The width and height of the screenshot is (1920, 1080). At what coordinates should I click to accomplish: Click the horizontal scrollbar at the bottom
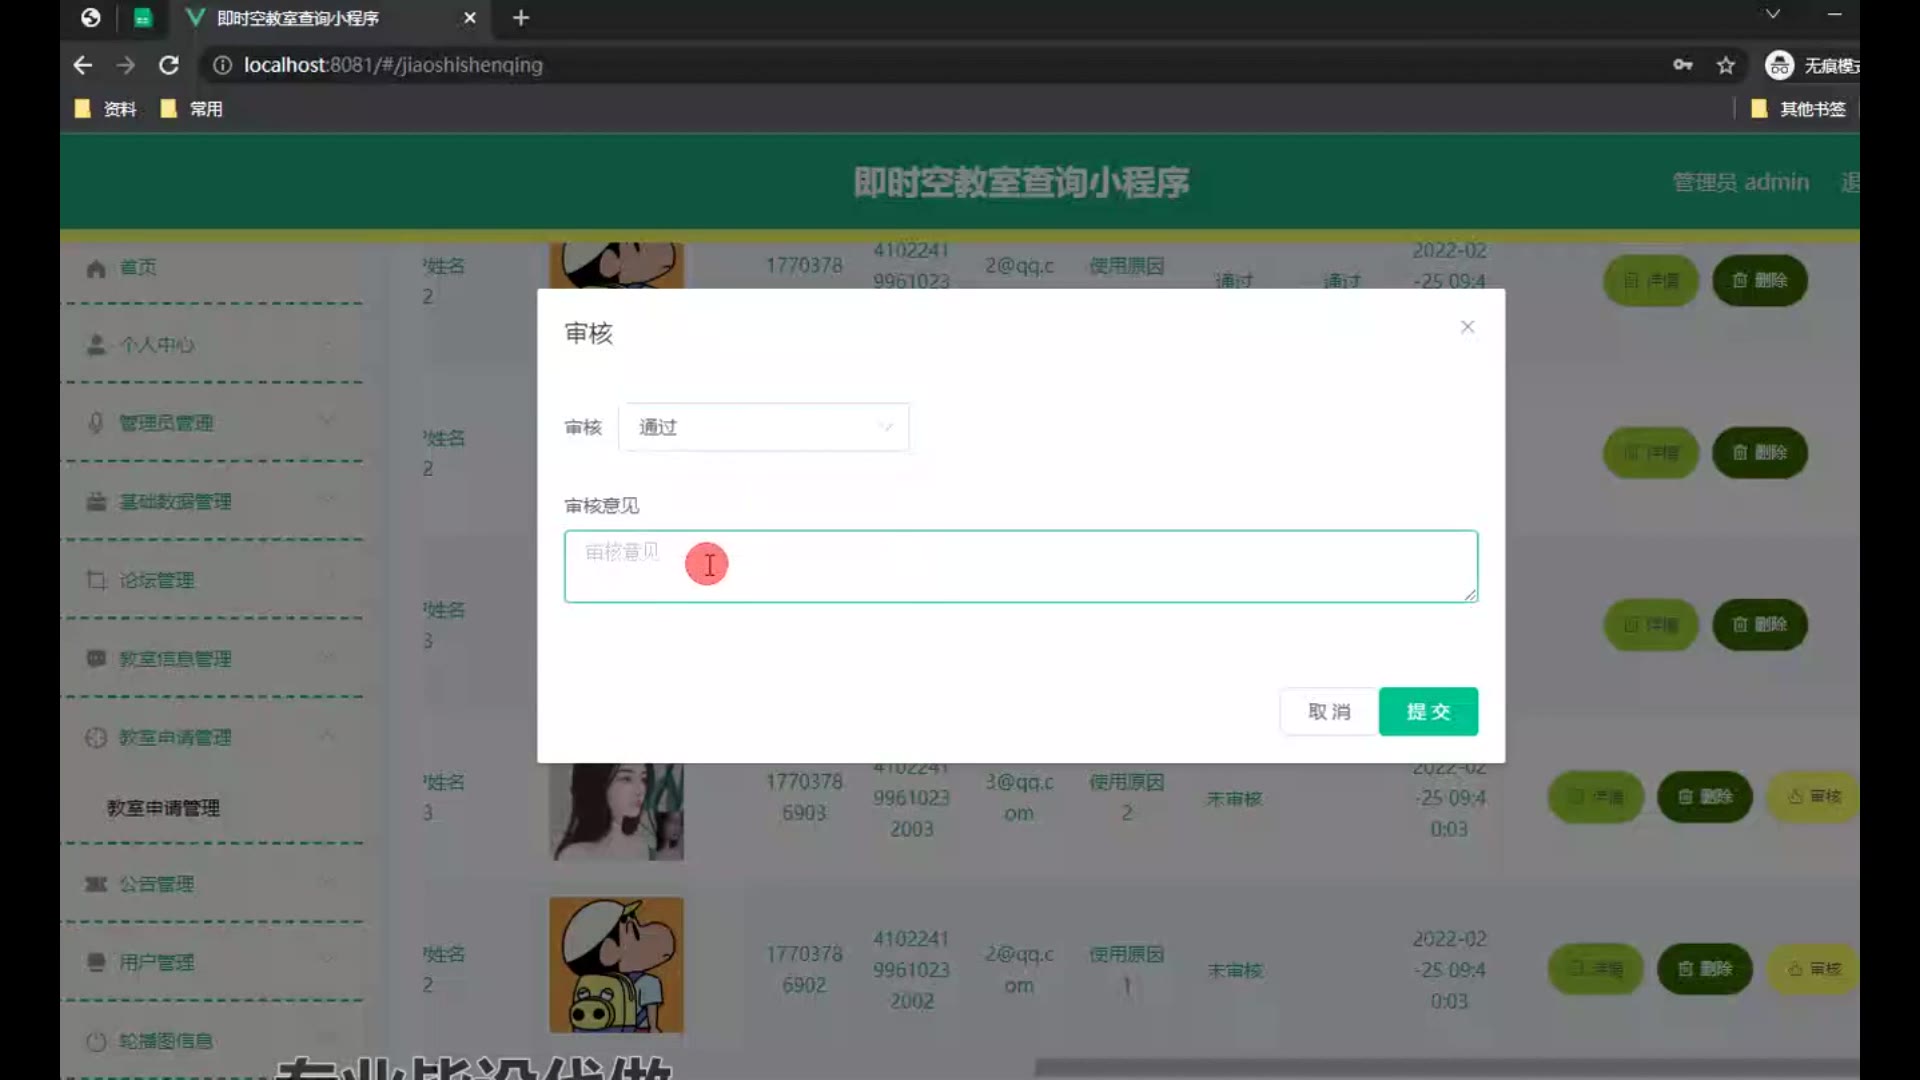point(1445,1068)
